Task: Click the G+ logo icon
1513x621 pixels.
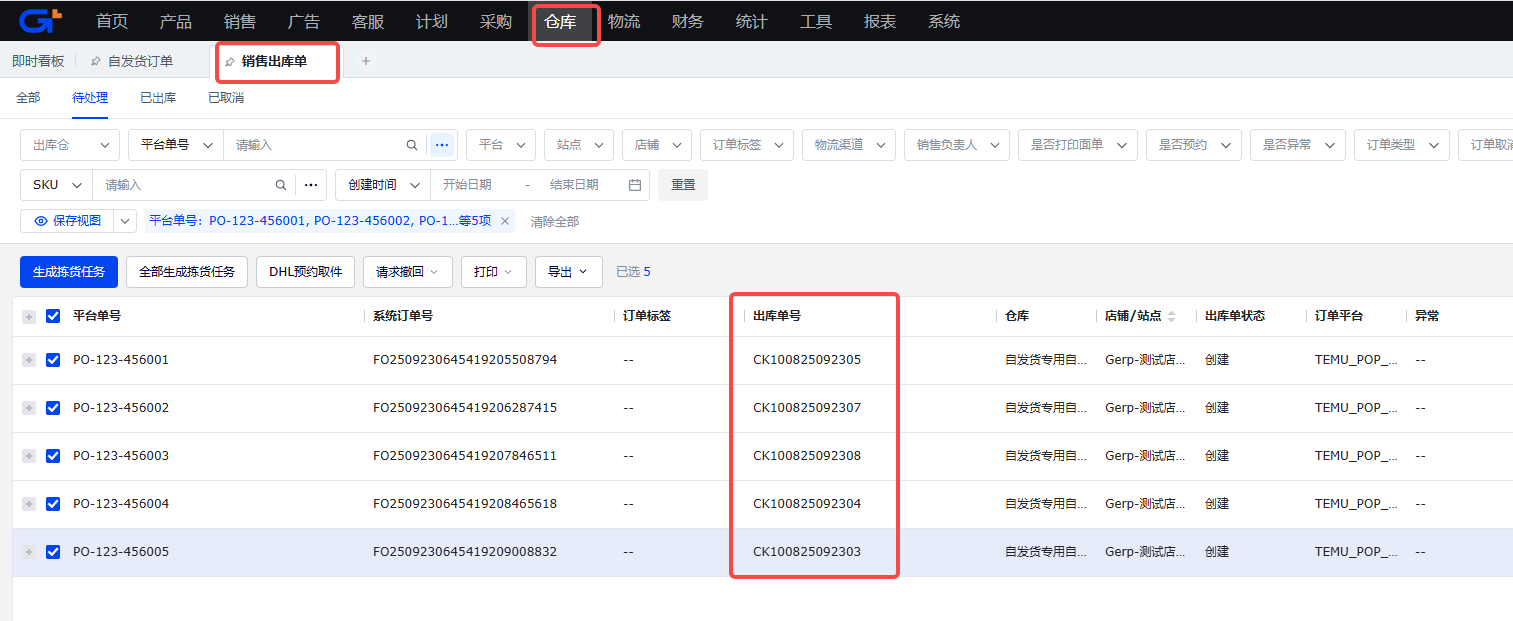Action: click(41, 20)
